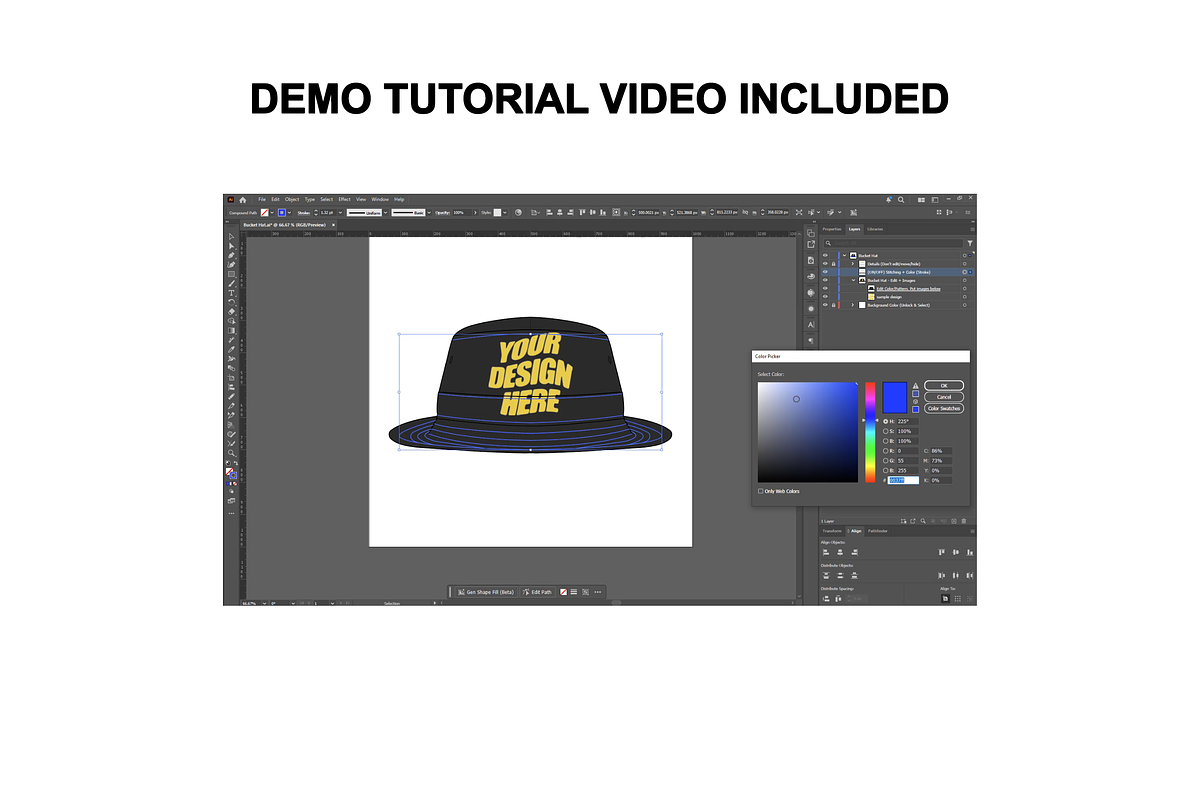Select the Direct Selection tool

(x=231, y=246)
